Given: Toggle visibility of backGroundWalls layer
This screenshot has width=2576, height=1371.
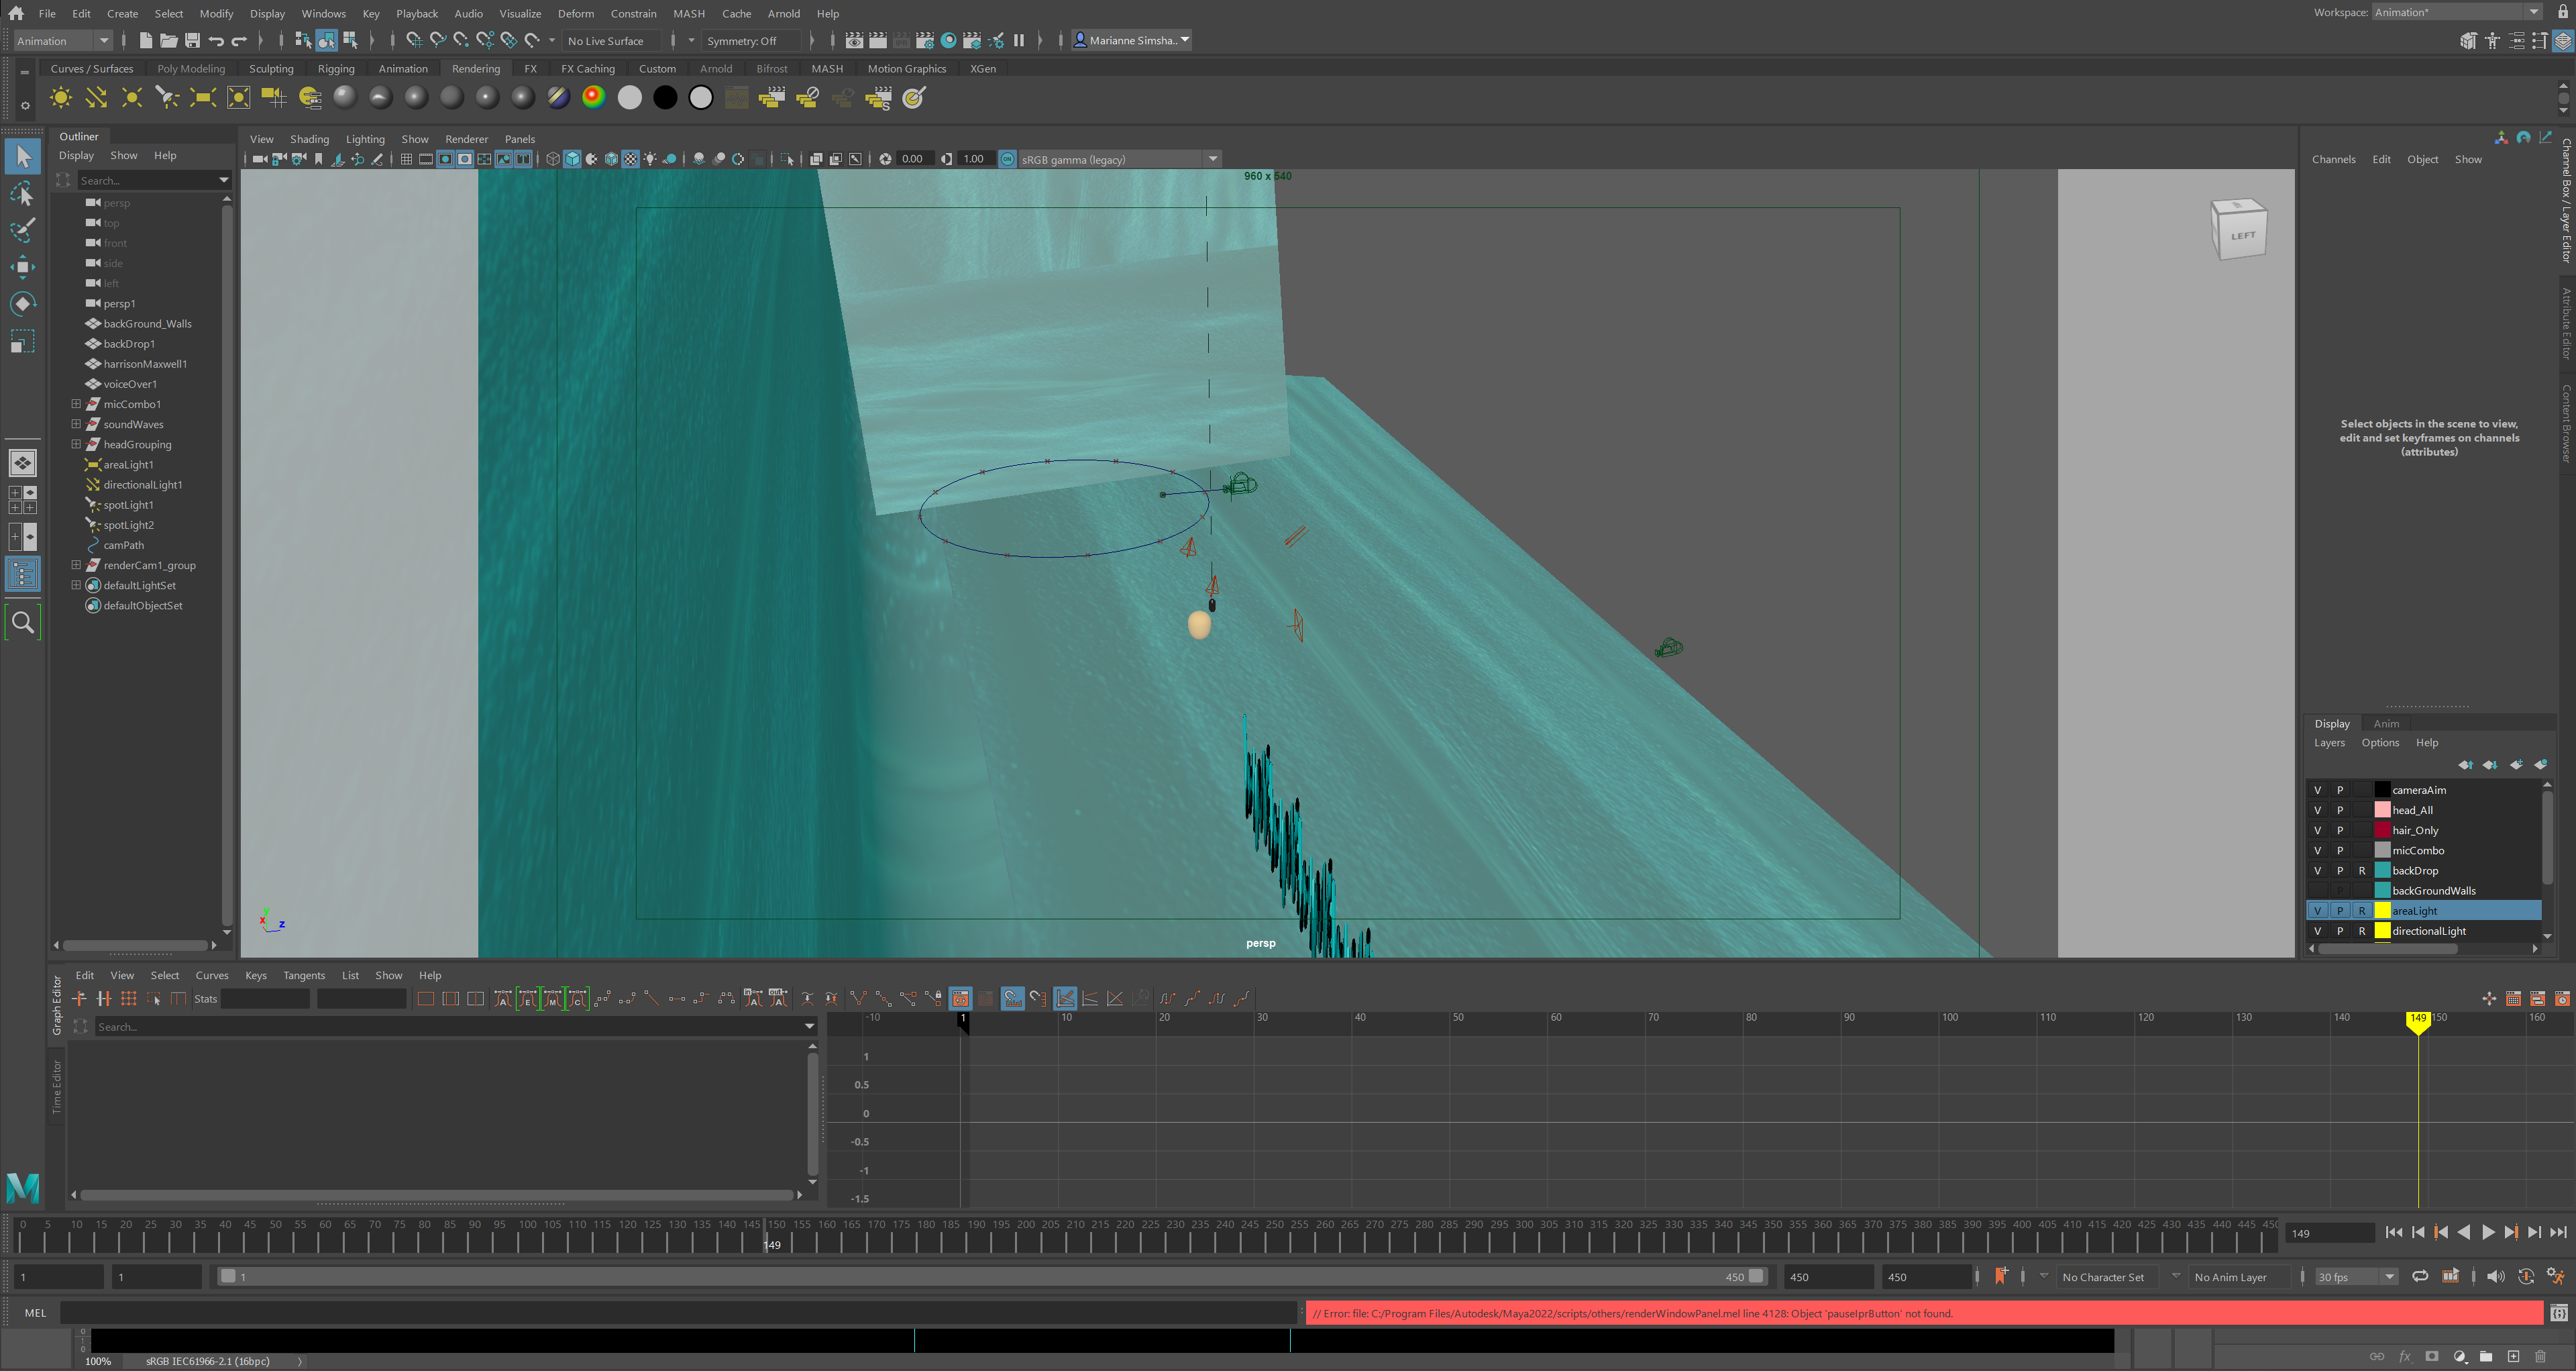Looking at the screenshot, I should pyautogui.click(x=2317, y=890).
